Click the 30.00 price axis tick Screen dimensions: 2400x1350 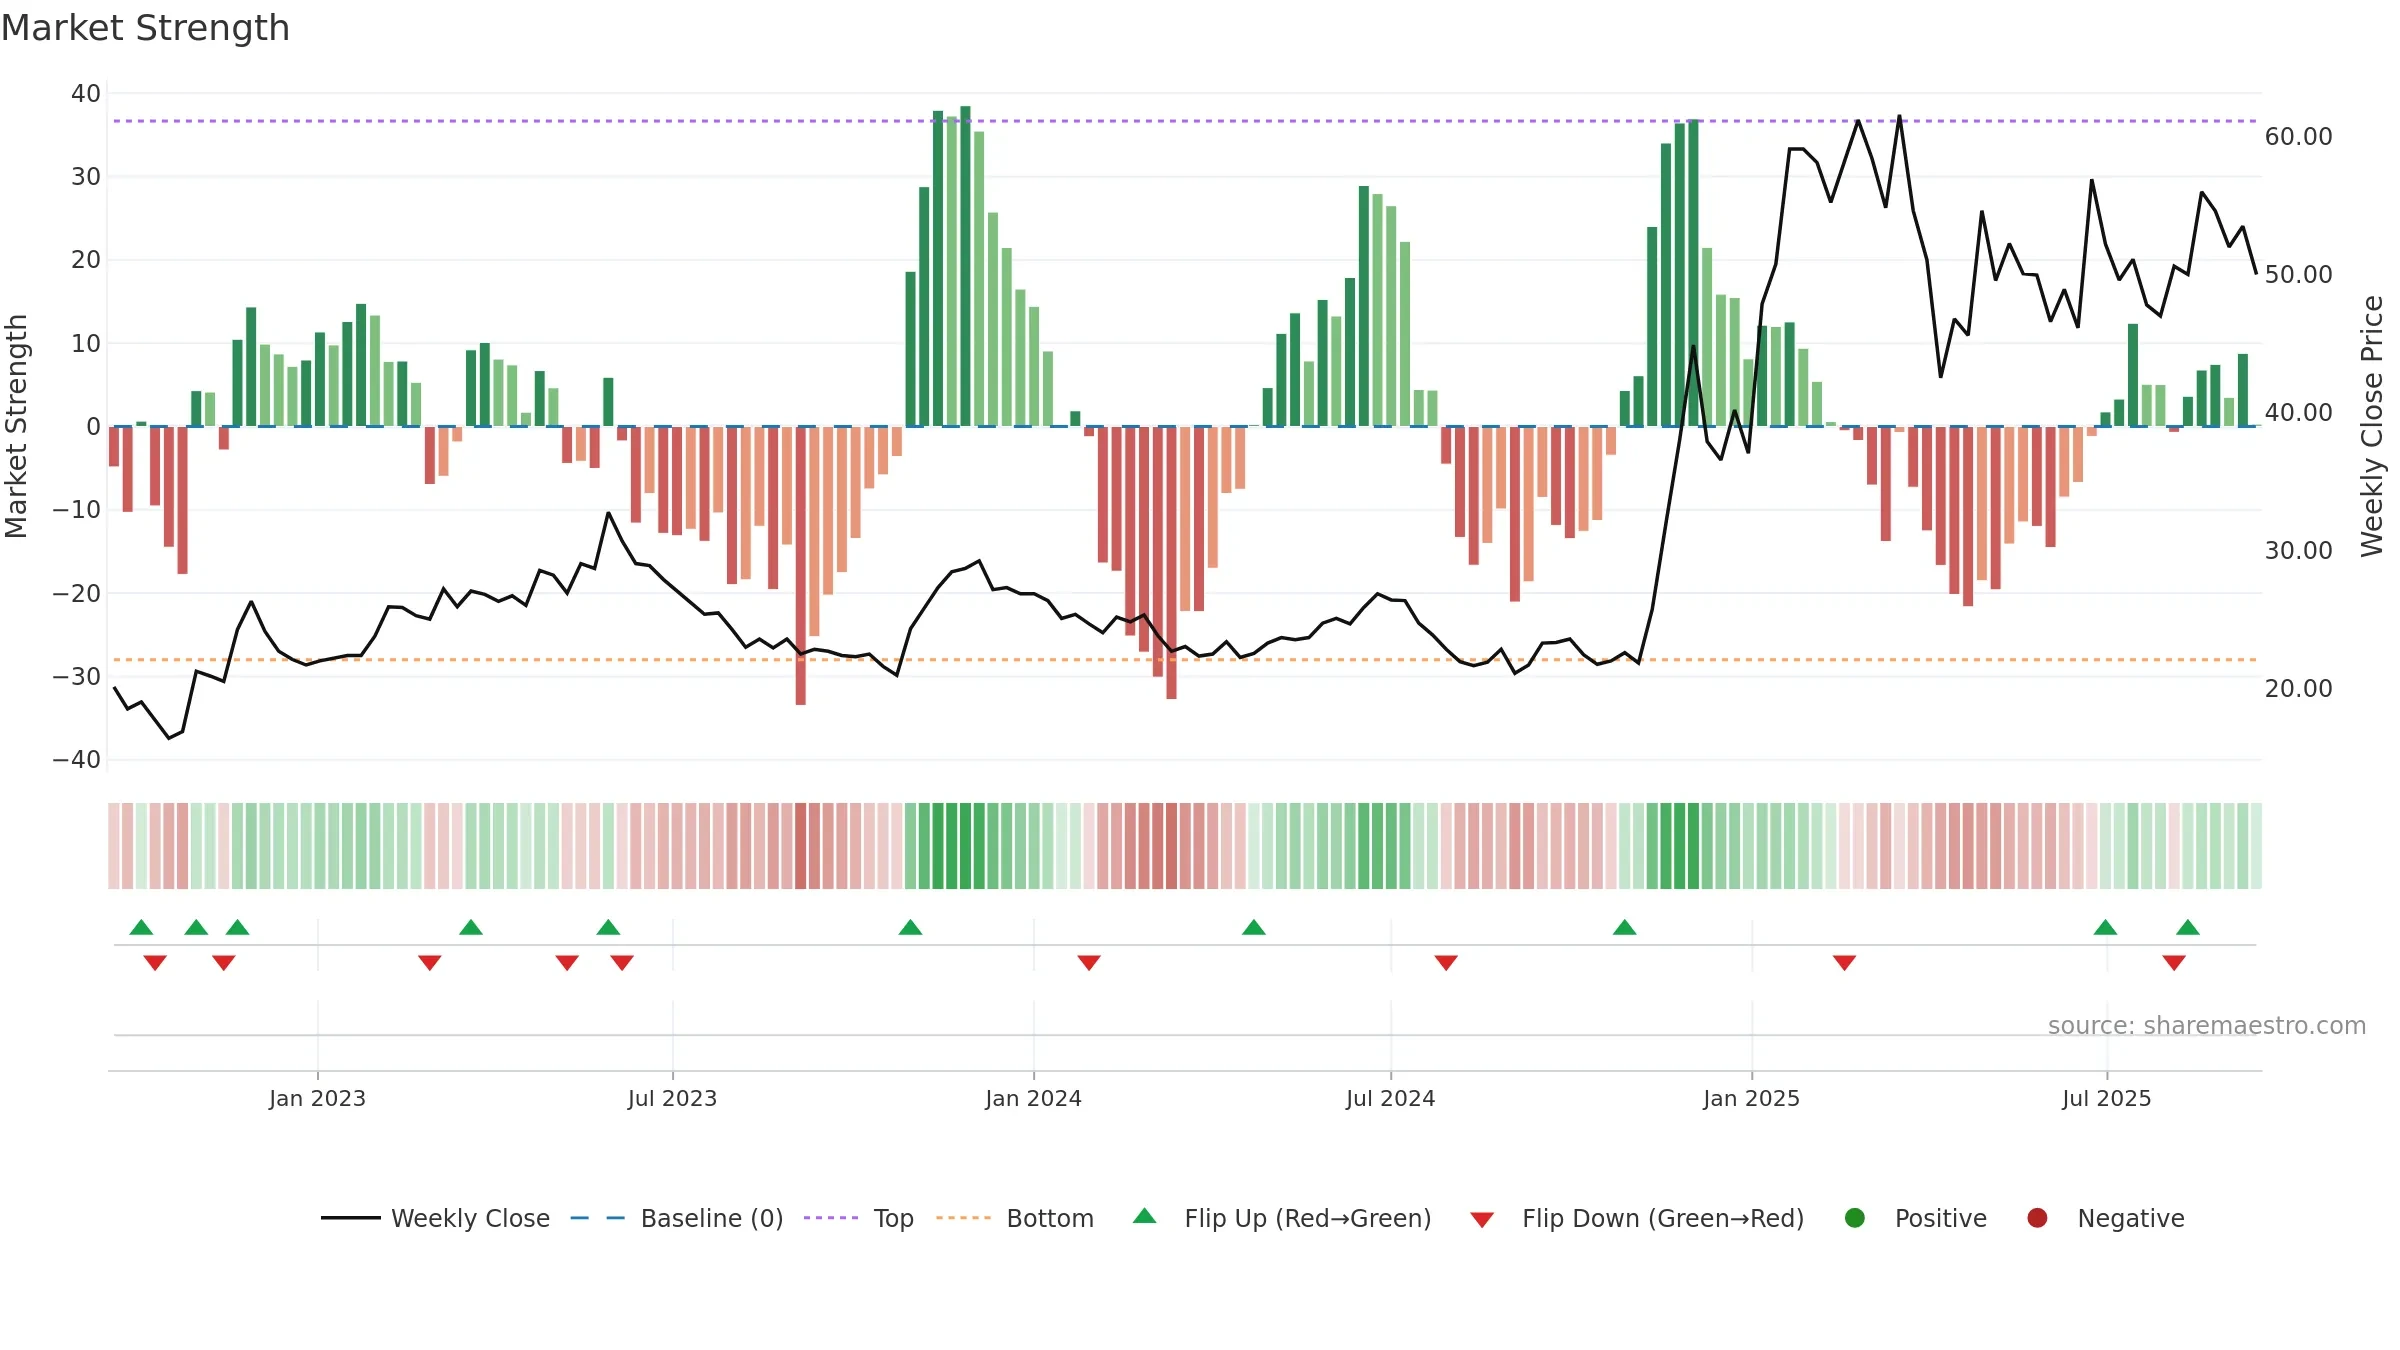[2298, 550]
